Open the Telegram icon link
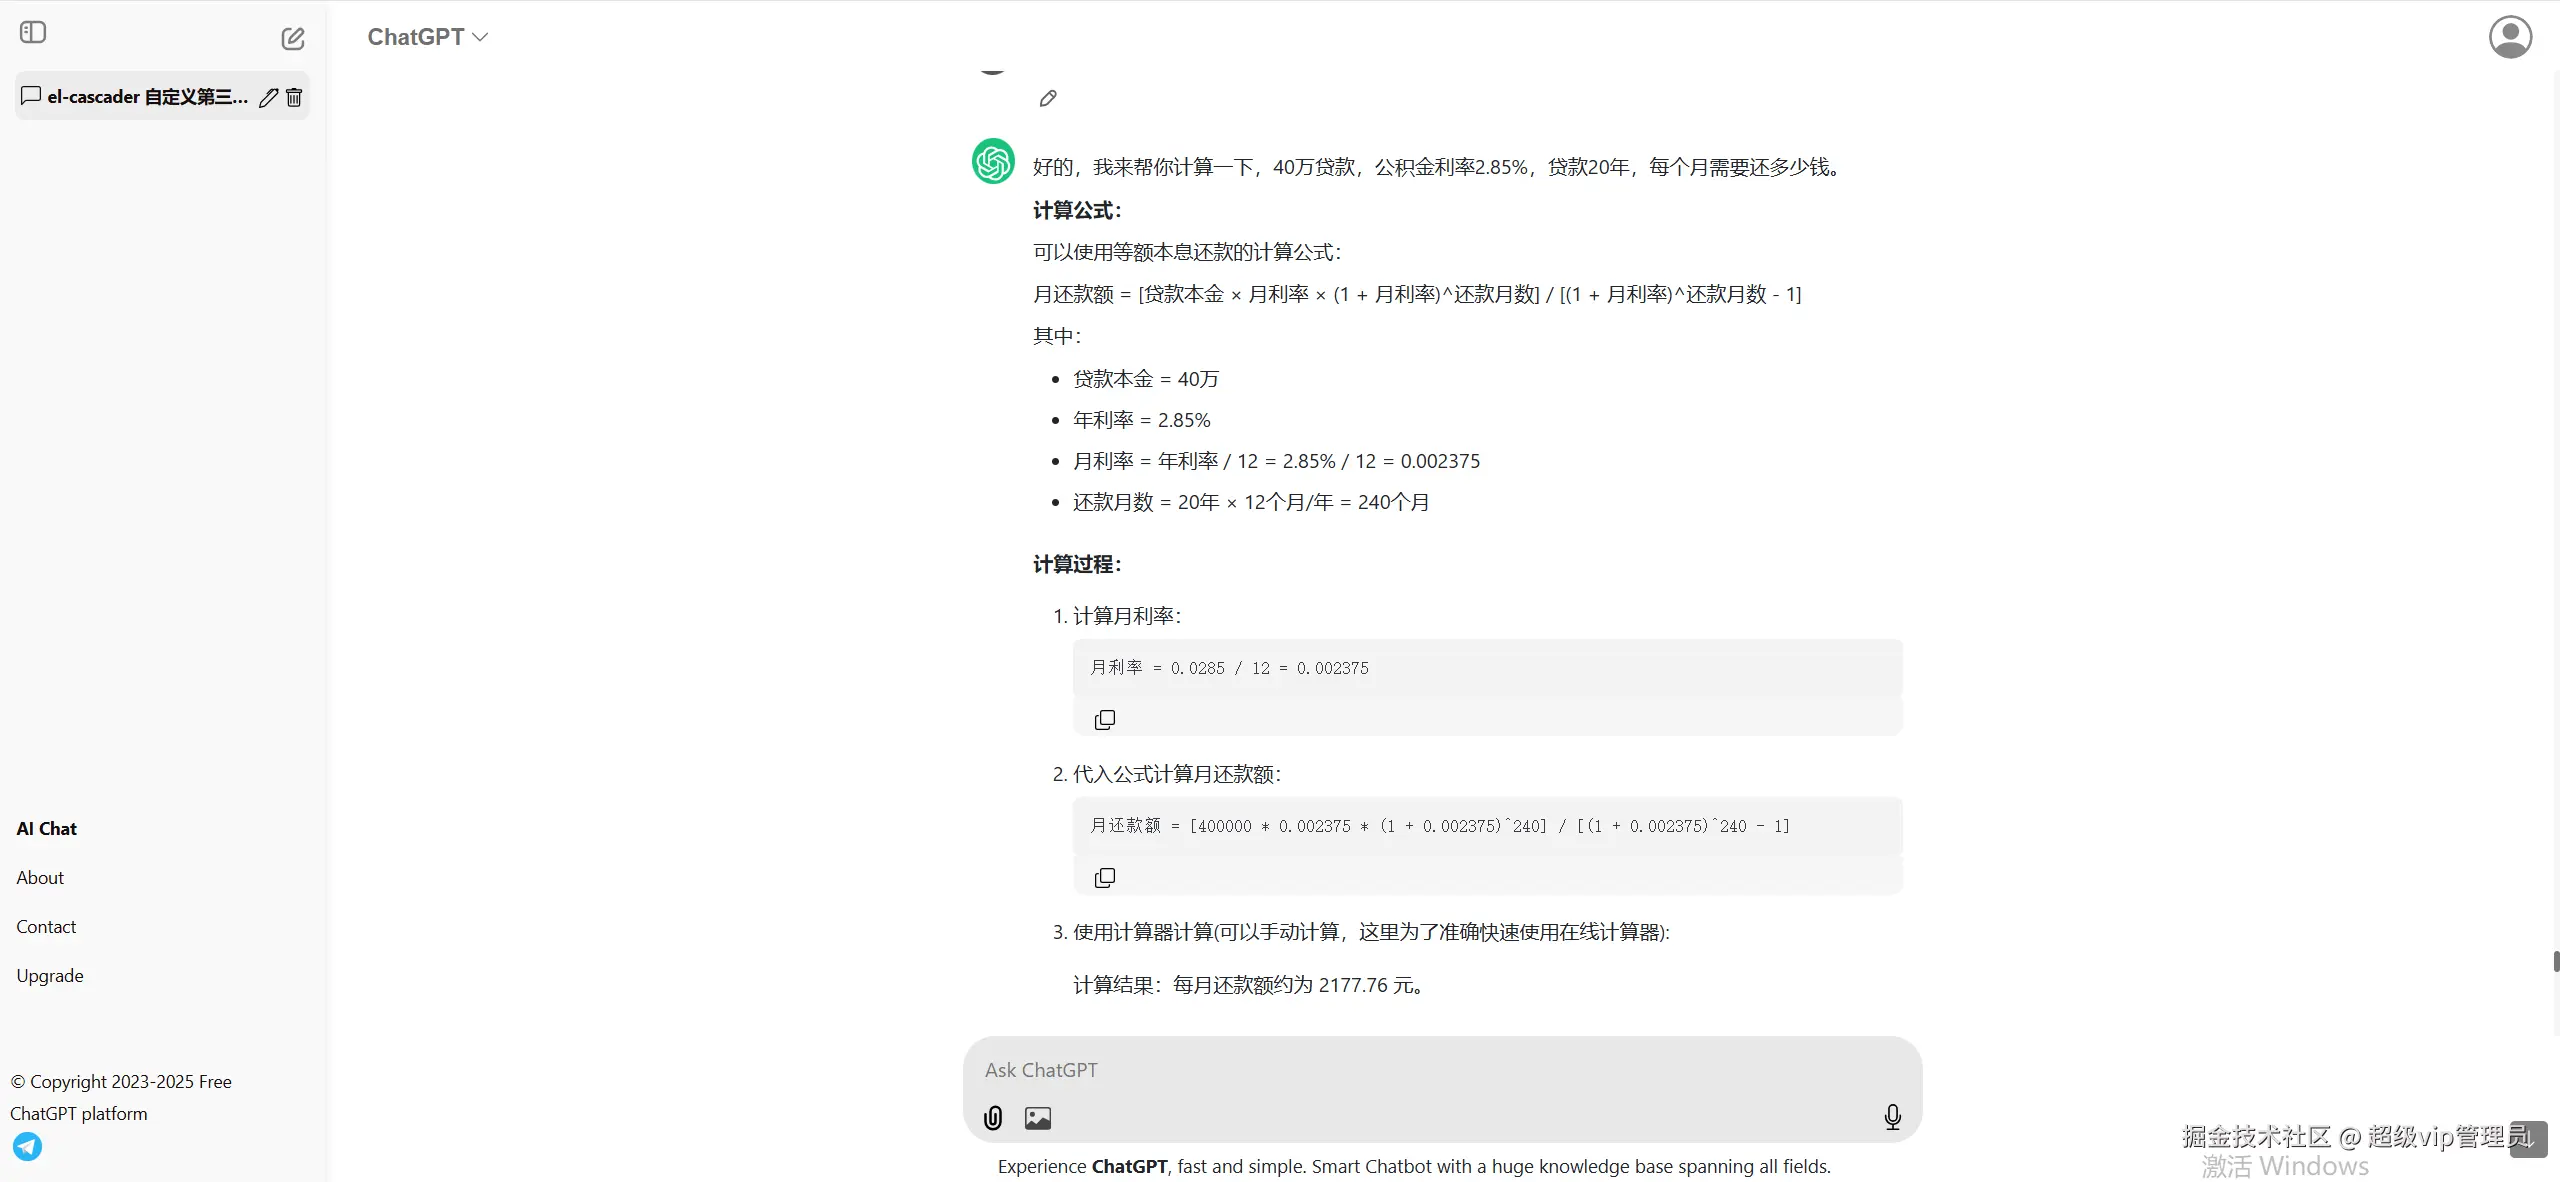Image resolution: width=2560 pixels, height=1182 pixels. pyautogui.click(x=28, y=1146)
